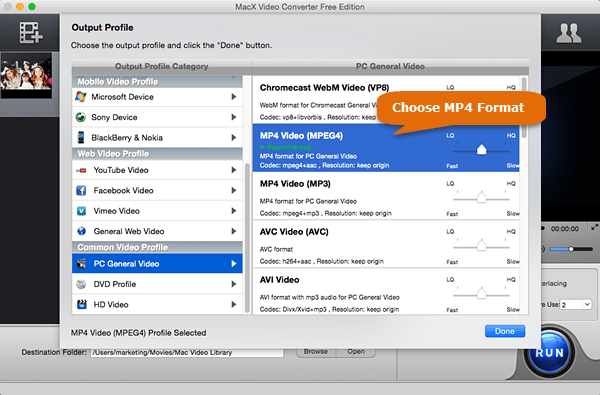
Task: Click the Facebook Video icon
Action: [x=81, y=190]
